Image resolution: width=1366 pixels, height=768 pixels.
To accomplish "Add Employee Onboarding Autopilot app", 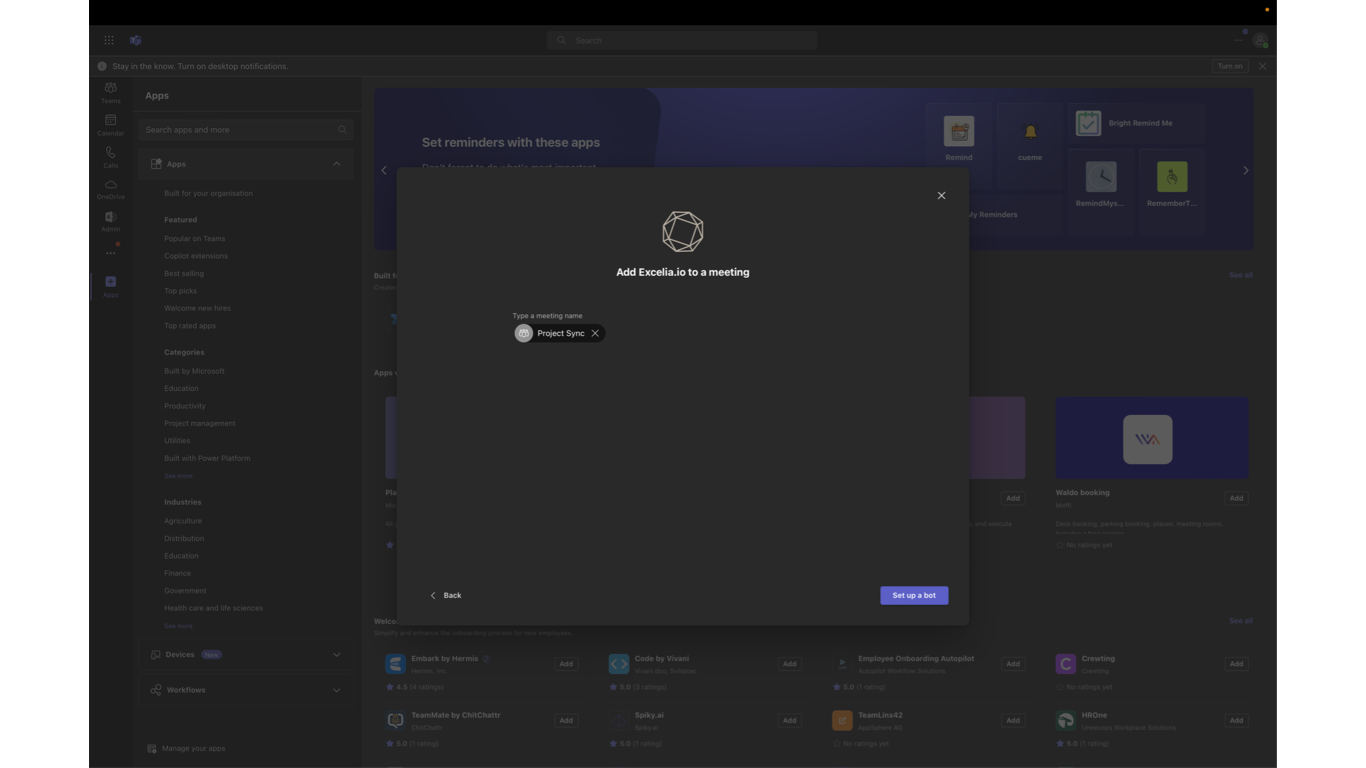I will (1013, 664).
